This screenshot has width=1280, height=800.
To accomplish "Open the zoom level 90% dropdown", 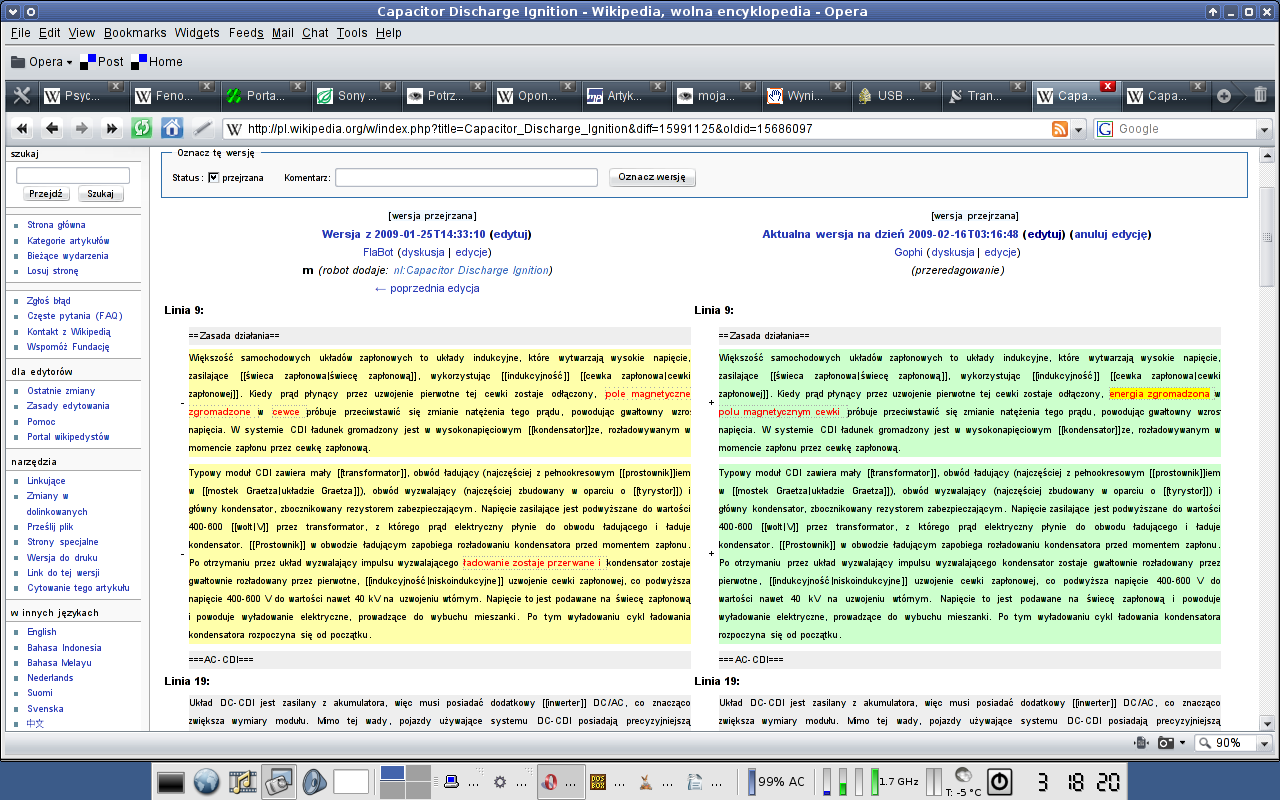I will [1264, 743].
